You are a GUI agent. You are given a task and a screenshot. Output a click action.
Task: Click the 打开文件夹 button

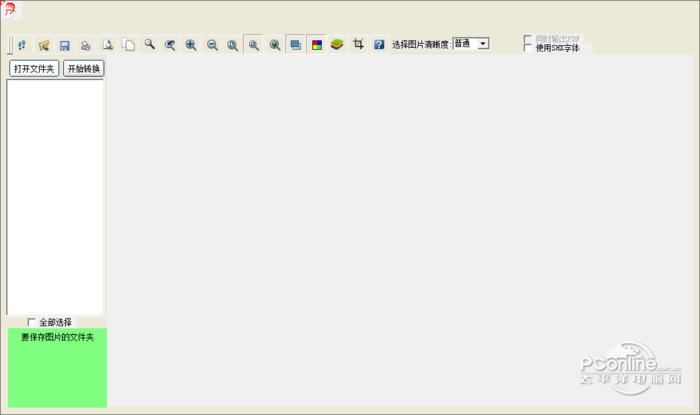click(x=34, y=69)
